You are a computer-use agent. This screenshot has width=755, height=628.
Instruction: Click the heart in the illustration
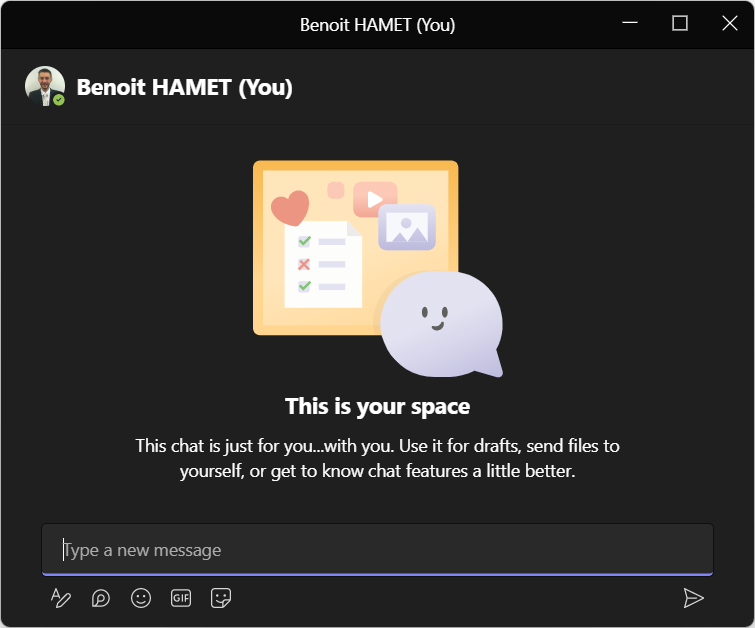point(290,208)
